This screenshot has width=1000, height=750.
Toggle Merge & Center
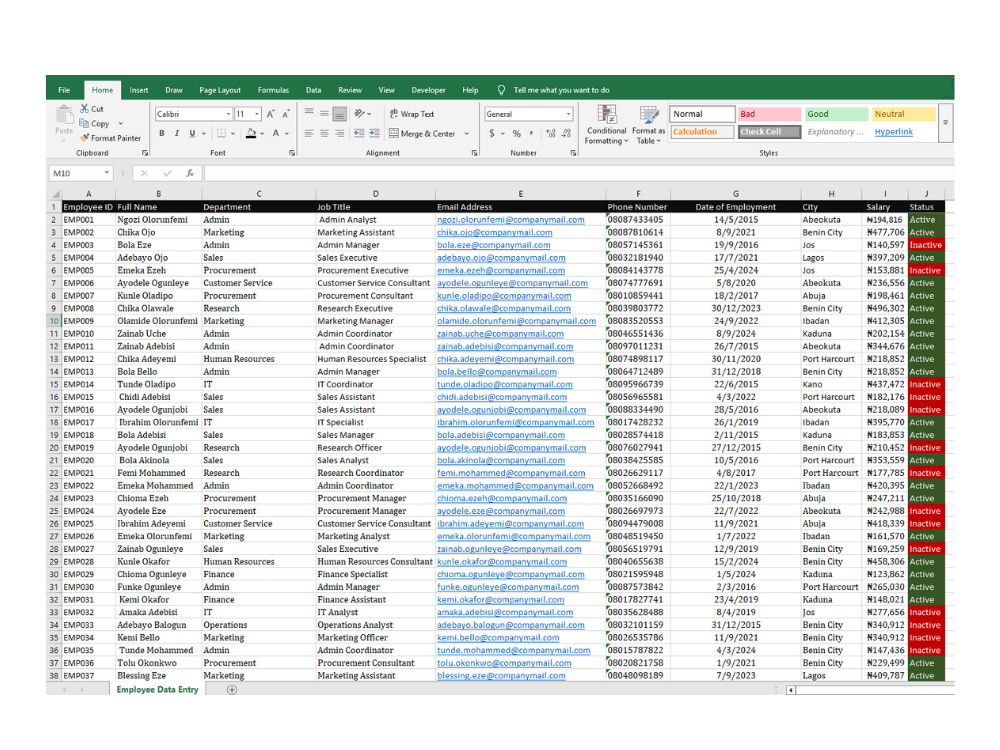tap(422, 133)
